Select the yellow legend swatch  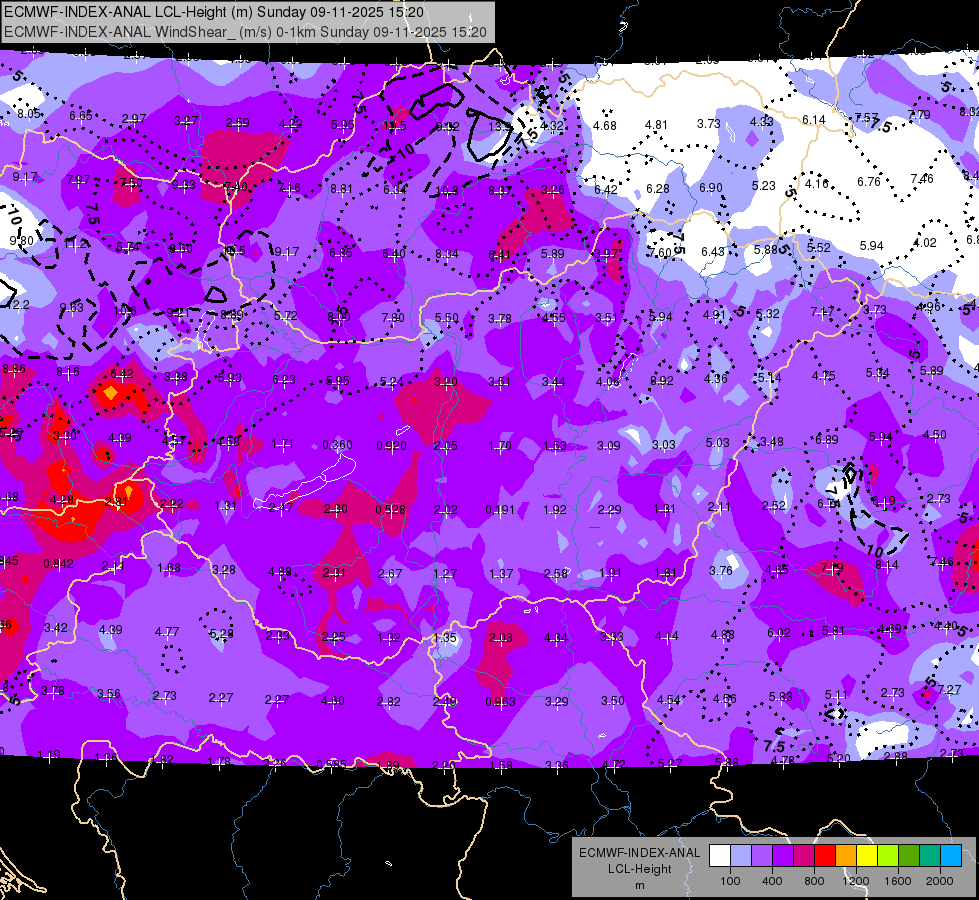tap(867, 856)
